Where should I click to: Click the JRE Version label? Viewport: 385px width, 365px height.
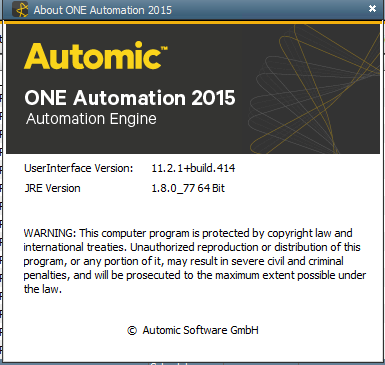click(52, 188)
